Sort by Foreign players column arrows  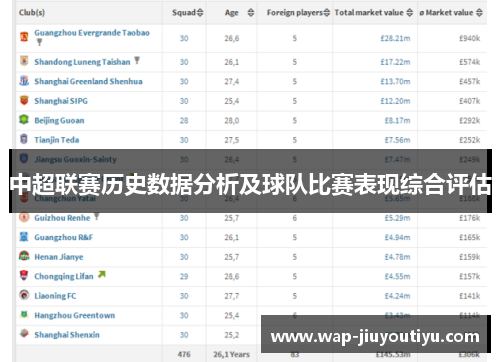coord(327,13)
